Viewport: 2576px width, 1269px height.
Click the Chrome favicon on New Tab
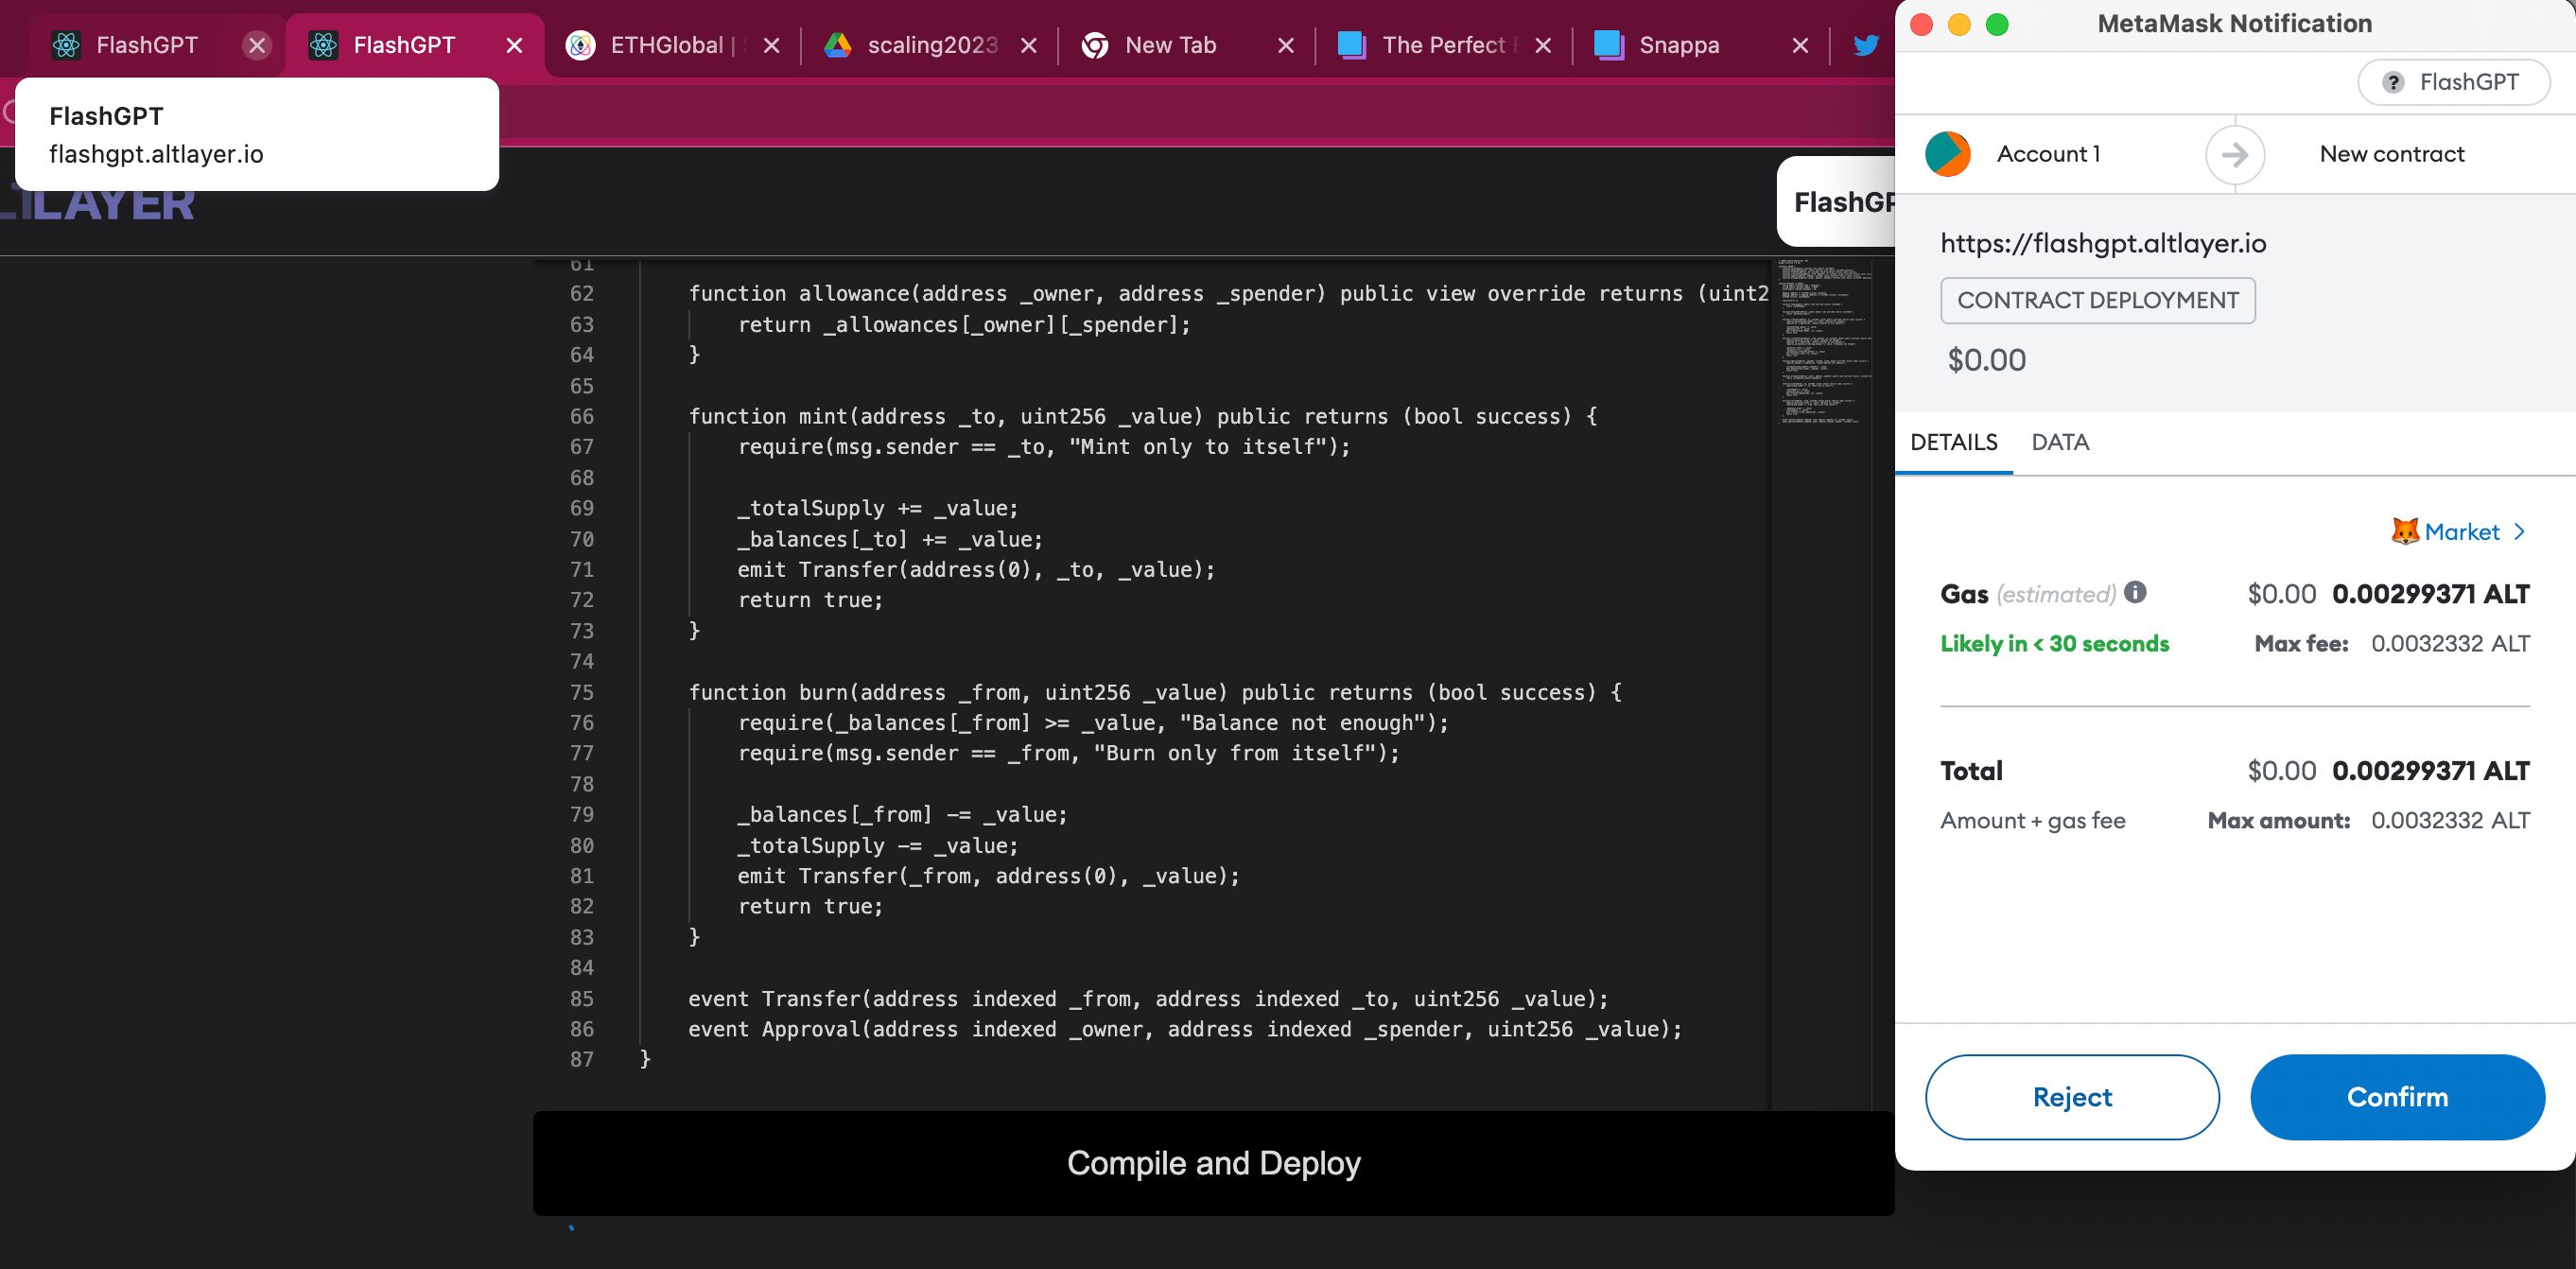pos(1095,45)
